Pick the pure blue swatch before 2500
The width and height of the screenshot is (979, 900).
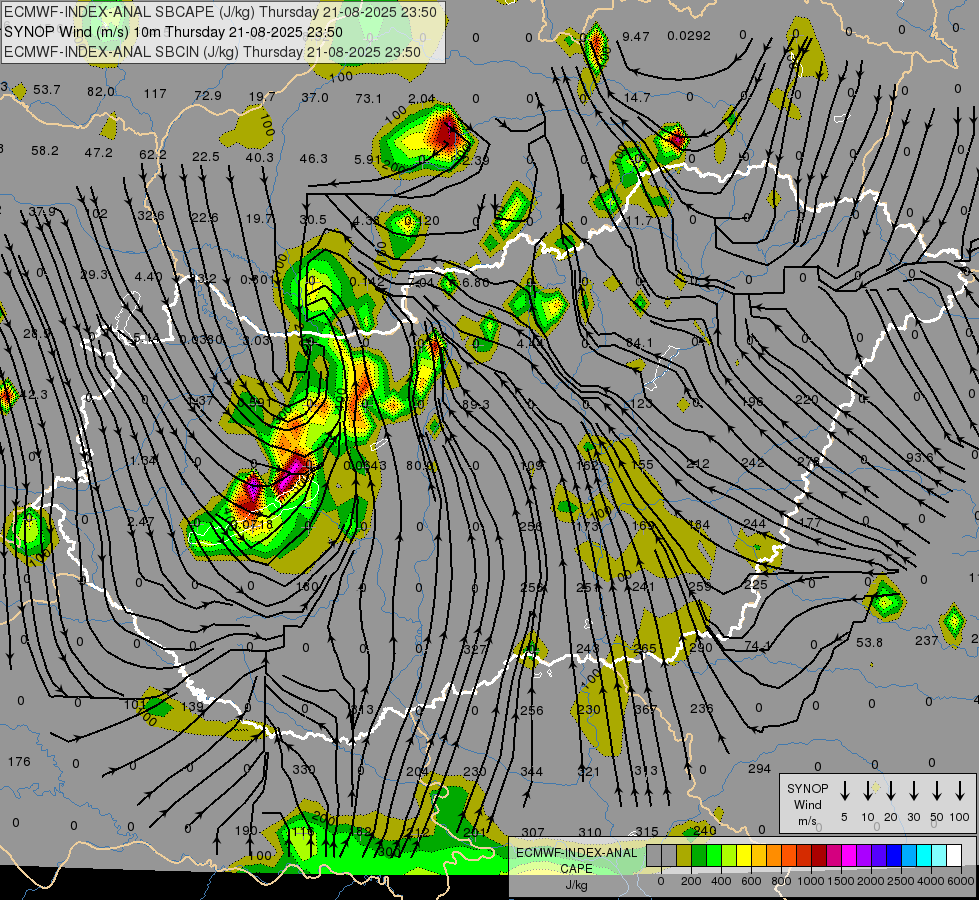(x=893, y=856)
